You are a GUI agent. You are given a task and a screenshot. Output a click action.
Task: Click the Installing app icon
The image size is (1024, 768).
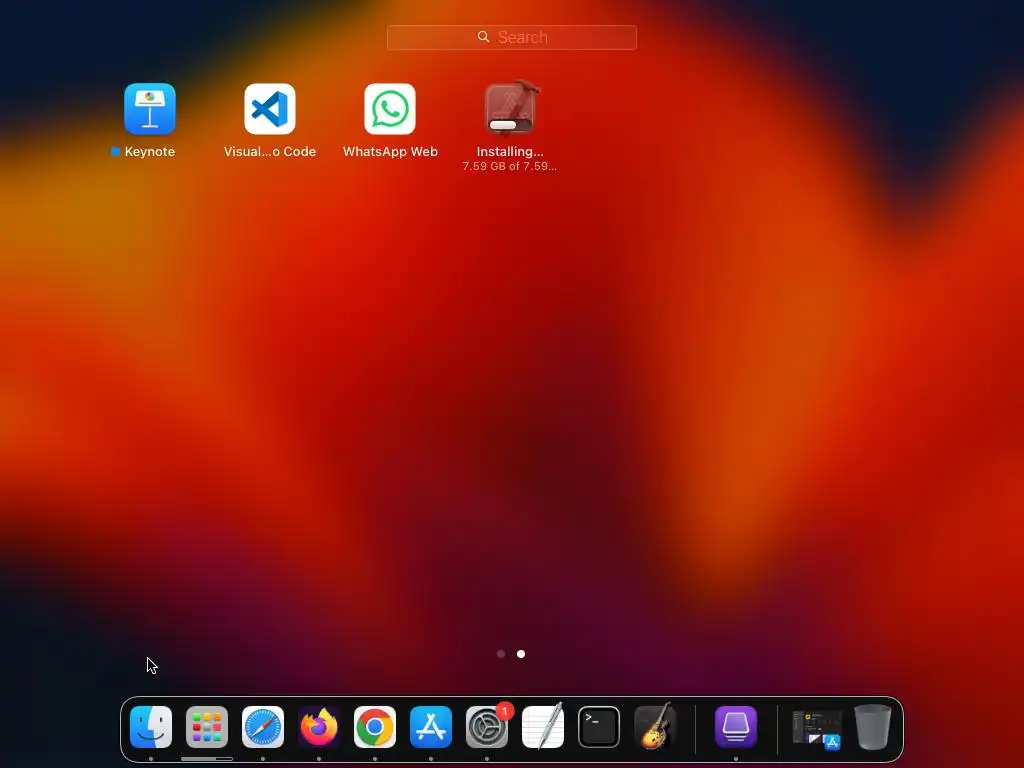[x=510, y=108]
